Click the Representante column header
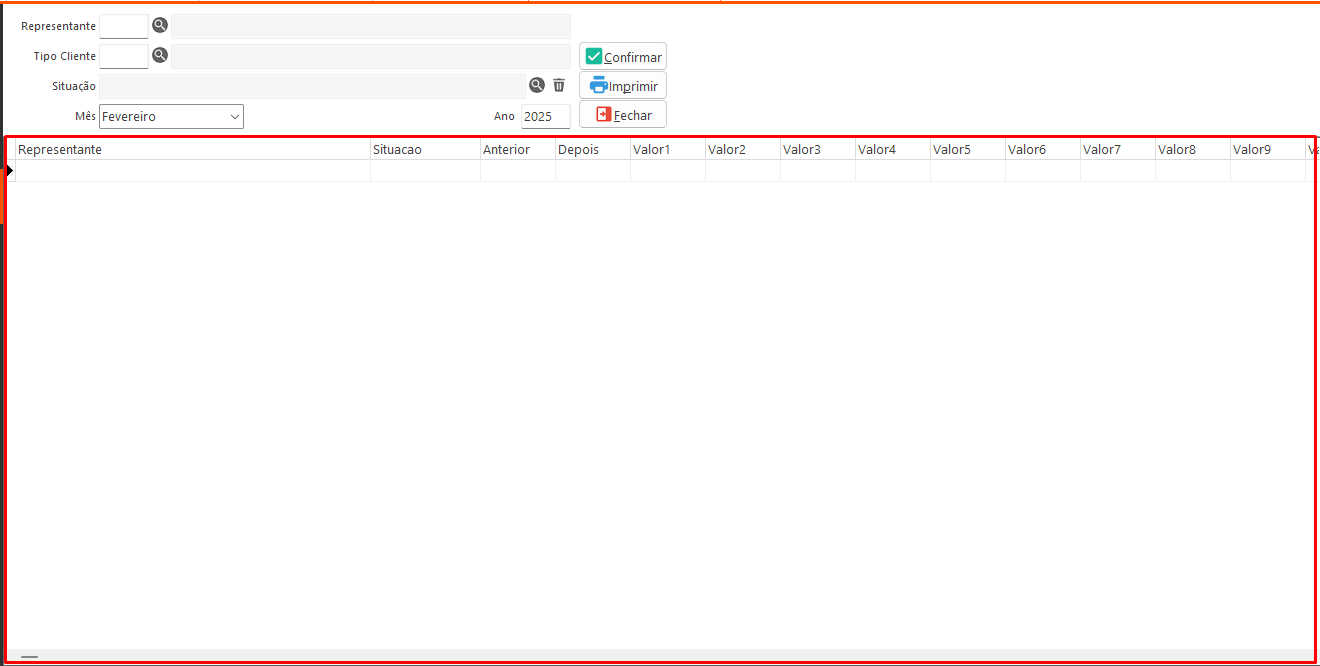This screenshot has width=1320, height=666. tap(192, 150)
